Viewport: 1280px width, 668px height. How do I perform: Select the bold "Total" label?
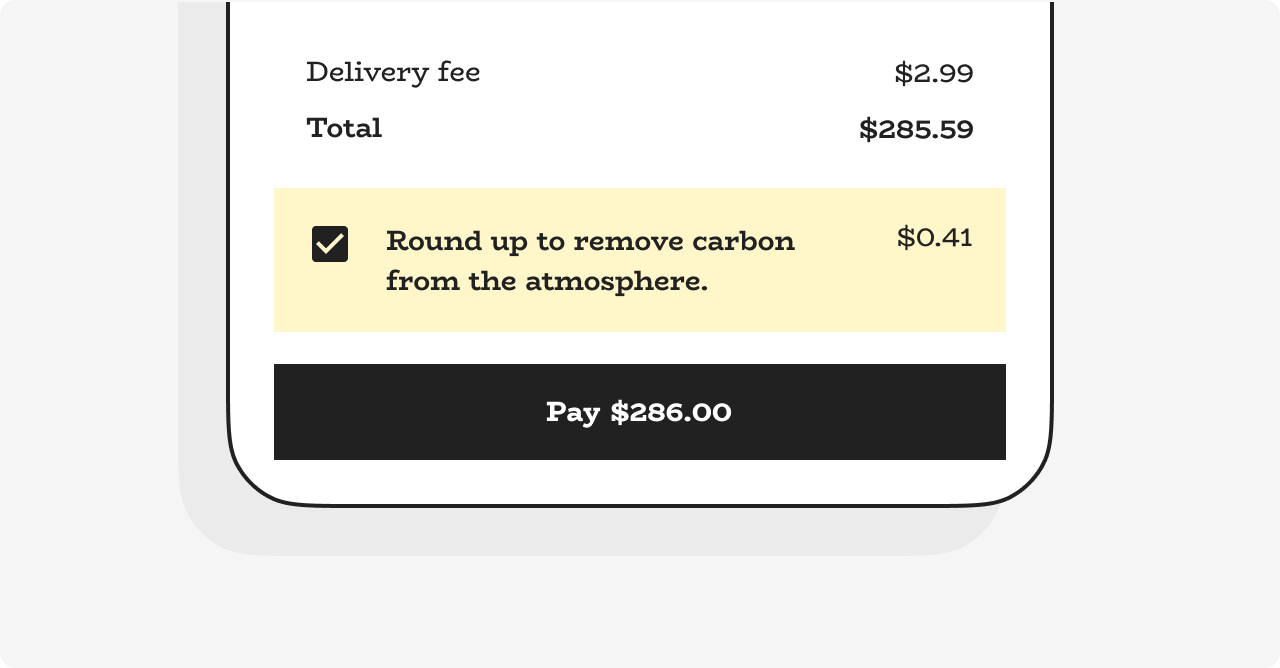pos(344,128)
